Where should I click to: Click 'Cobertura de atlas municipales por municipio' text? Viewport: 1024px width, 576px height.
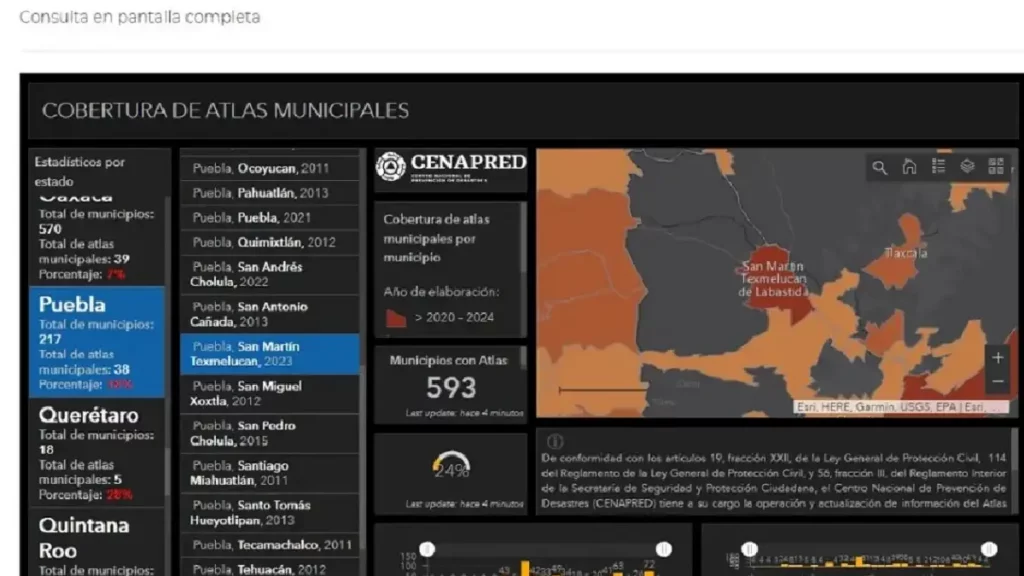click(436, 238)
